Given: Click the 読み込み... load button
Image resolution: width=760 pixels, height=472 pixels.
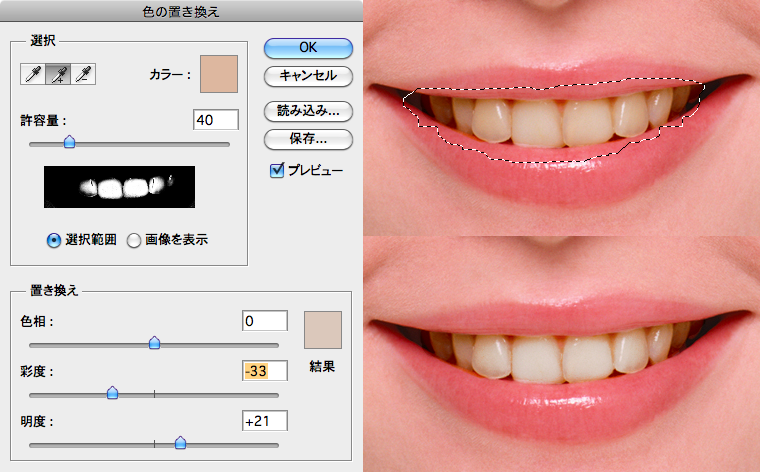Looking at the screenshot, I should click(x=308, y=110).
